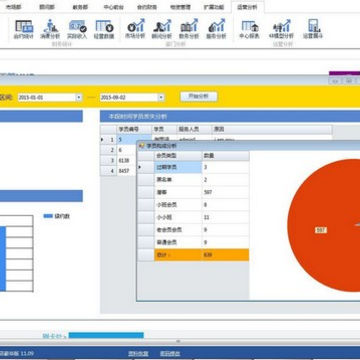This screenshot has height=360, width=360.
Task: Expand the start date 2015-01-01 dropdown arrow
Action: [x=79, y=97]
